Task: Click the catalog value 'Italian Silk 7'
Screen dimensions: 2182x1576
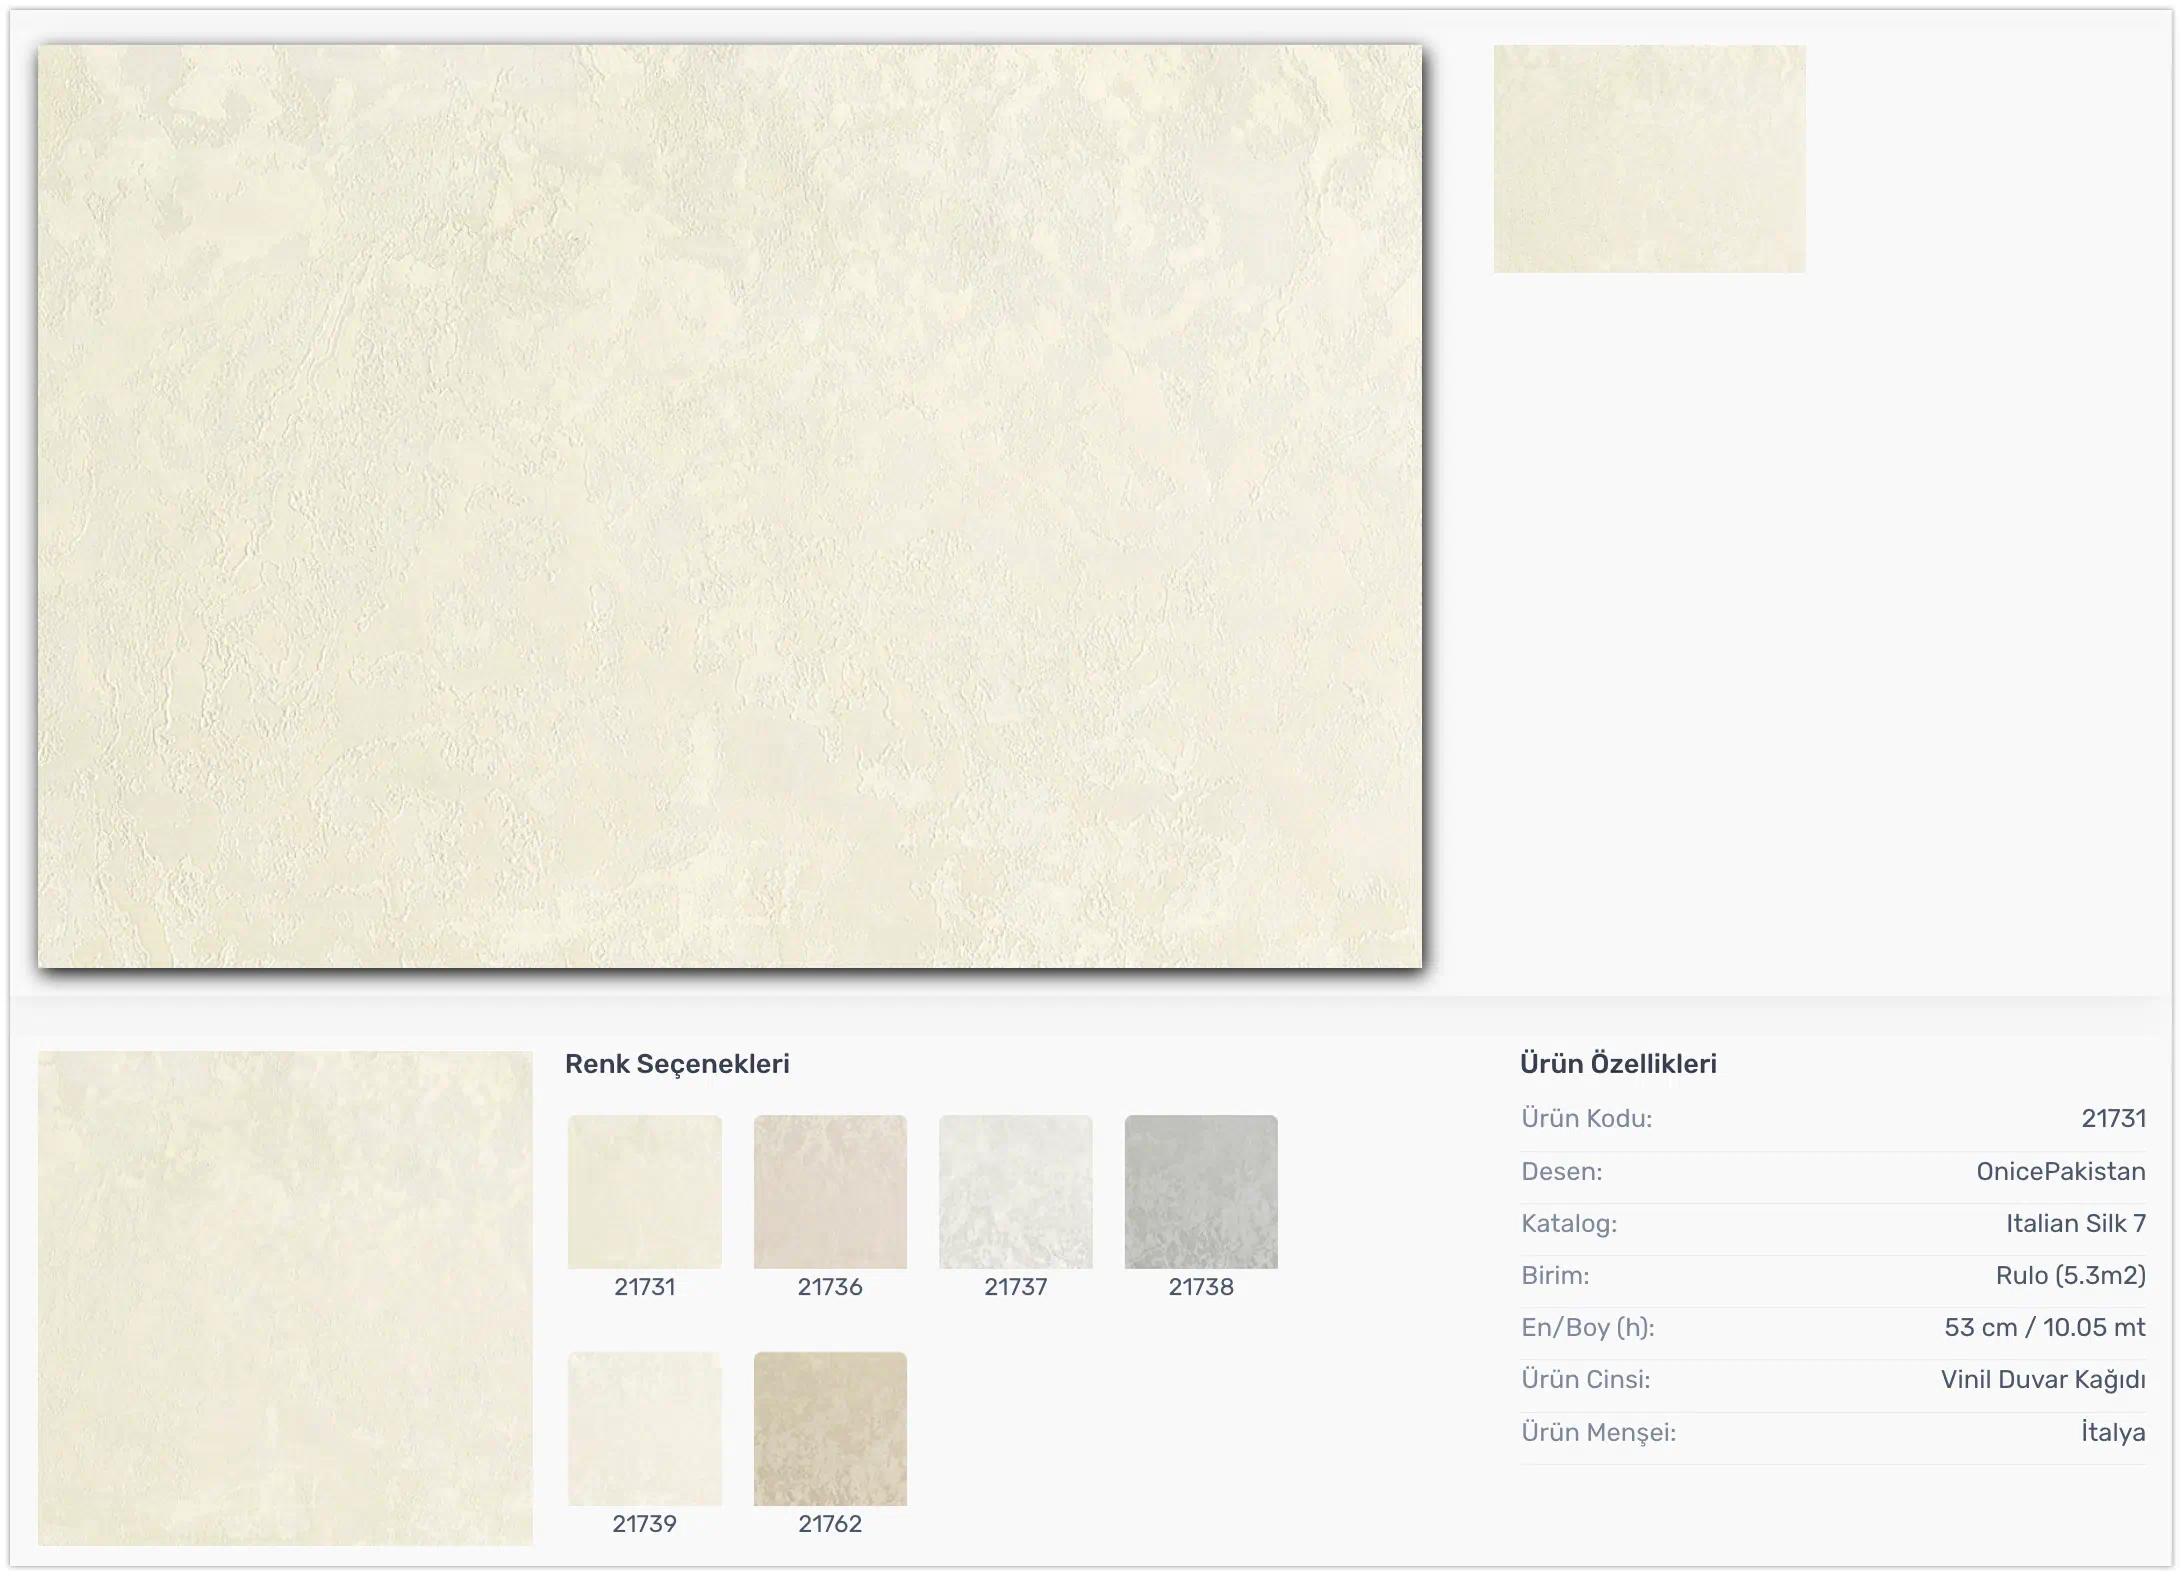Action: (2076, 1223)
